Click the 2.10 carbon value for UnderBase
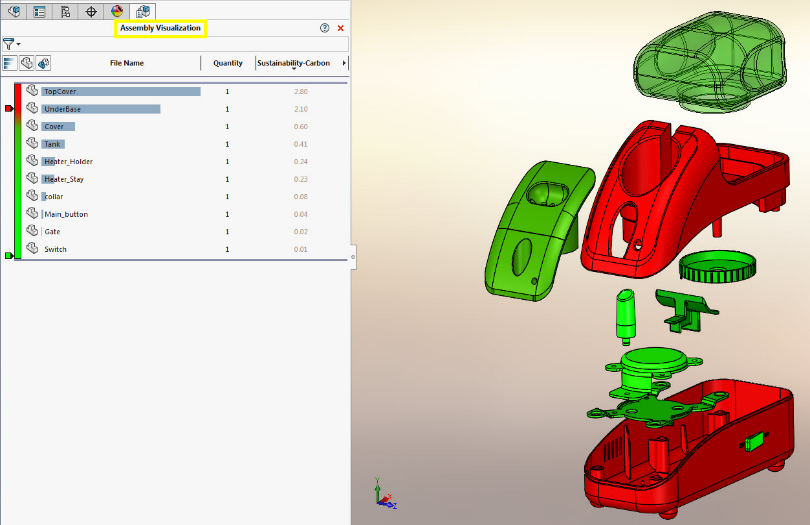This screenshot has height=525, width=810. tap(301, 109)
